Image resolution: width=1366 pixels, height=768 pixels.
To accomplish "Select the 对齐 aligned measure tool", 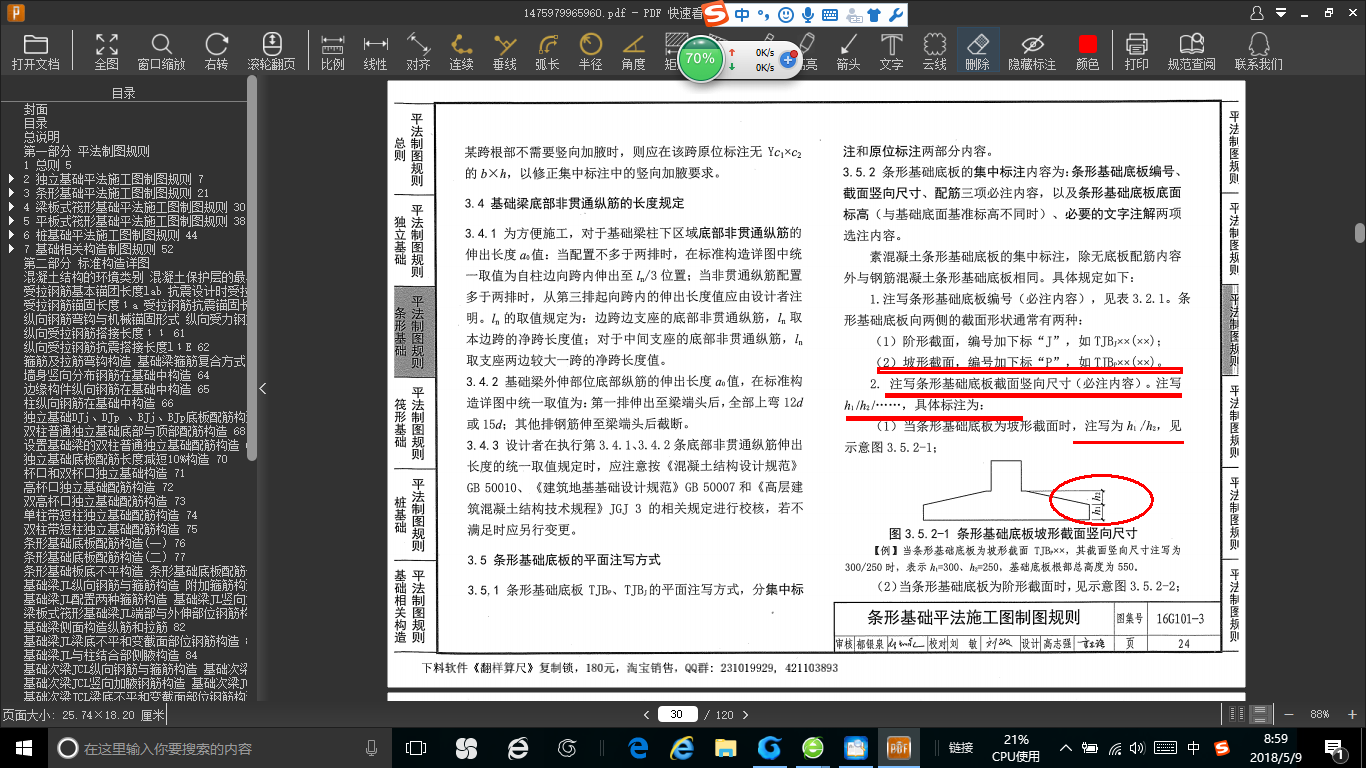I will (418, 52).
